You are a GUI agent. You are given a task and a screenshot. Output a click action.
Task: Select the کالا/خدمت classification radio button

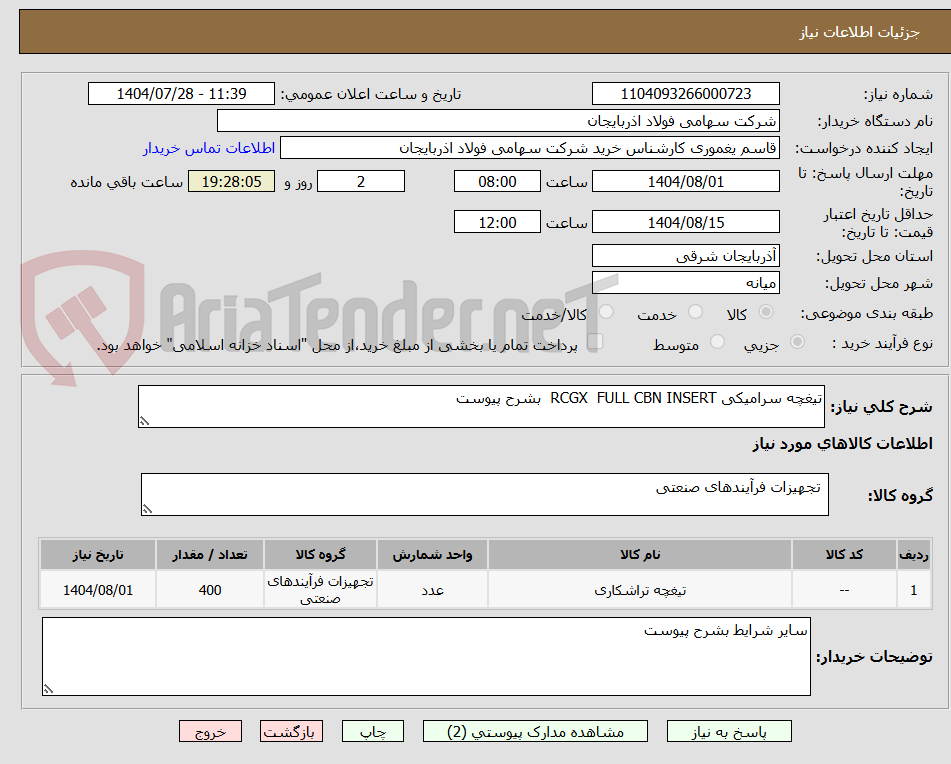(605, 309)
